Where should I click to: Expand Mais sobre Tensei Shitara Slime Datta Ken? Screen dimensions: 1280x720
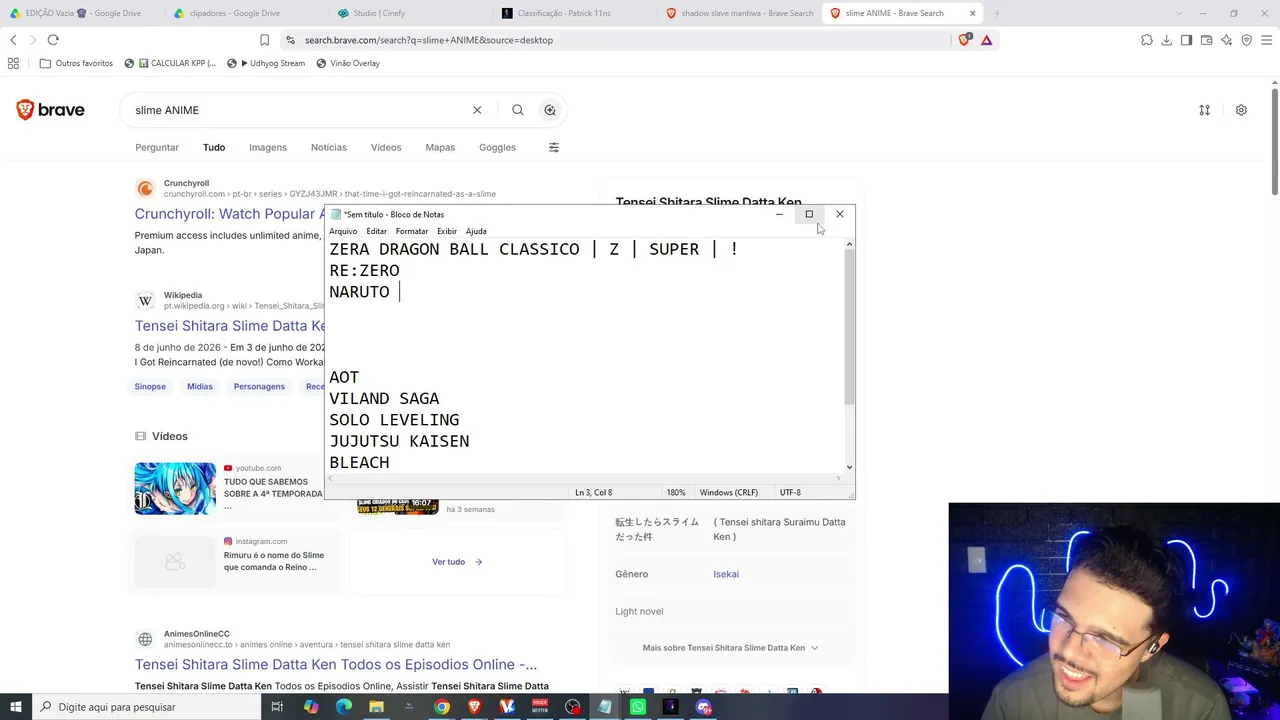pos(730,648)
